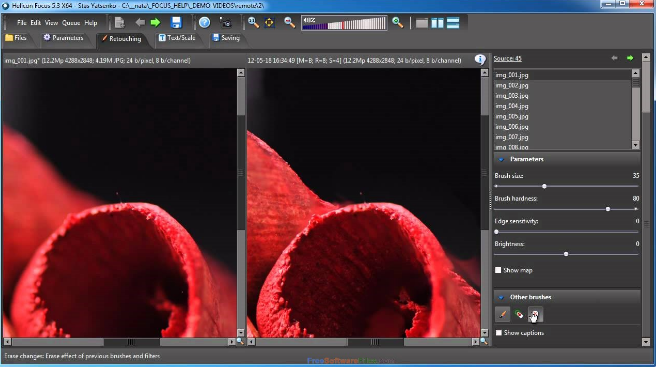
Task: Go to next source with green arrow
Action: (630, 58)
